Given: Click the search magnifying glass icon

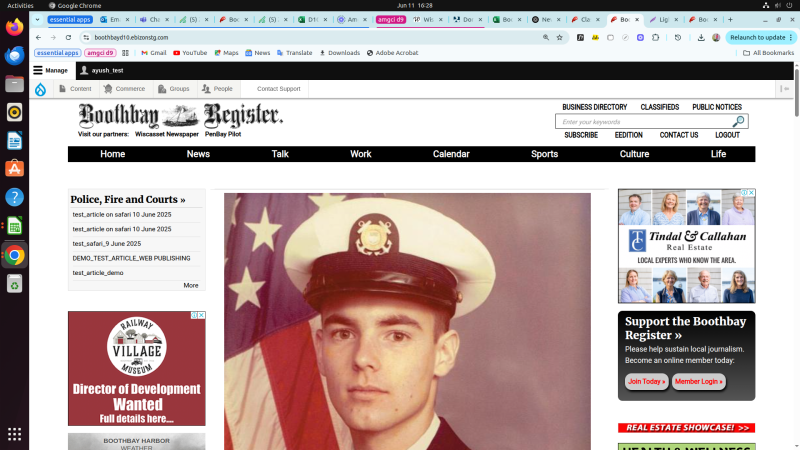Looking at the screenshot, I should (x=738, y=122).
